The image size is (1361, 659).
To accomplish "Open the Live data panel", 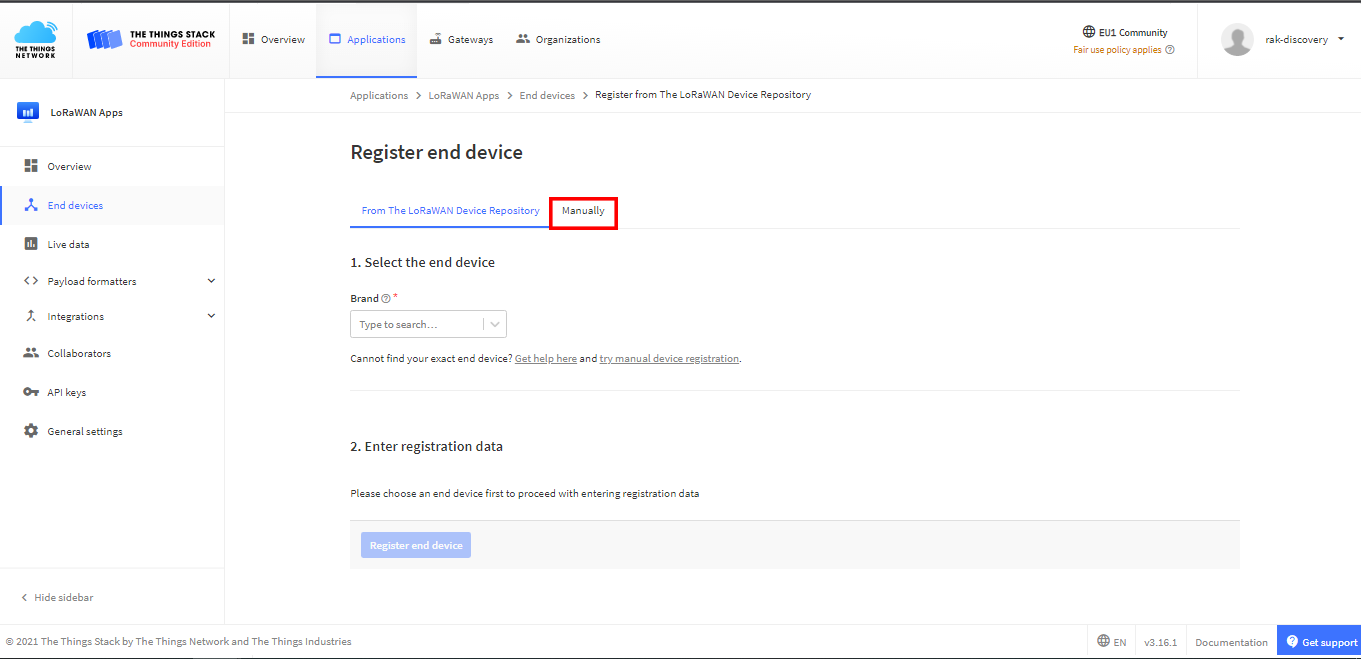I will click(70, 243).
